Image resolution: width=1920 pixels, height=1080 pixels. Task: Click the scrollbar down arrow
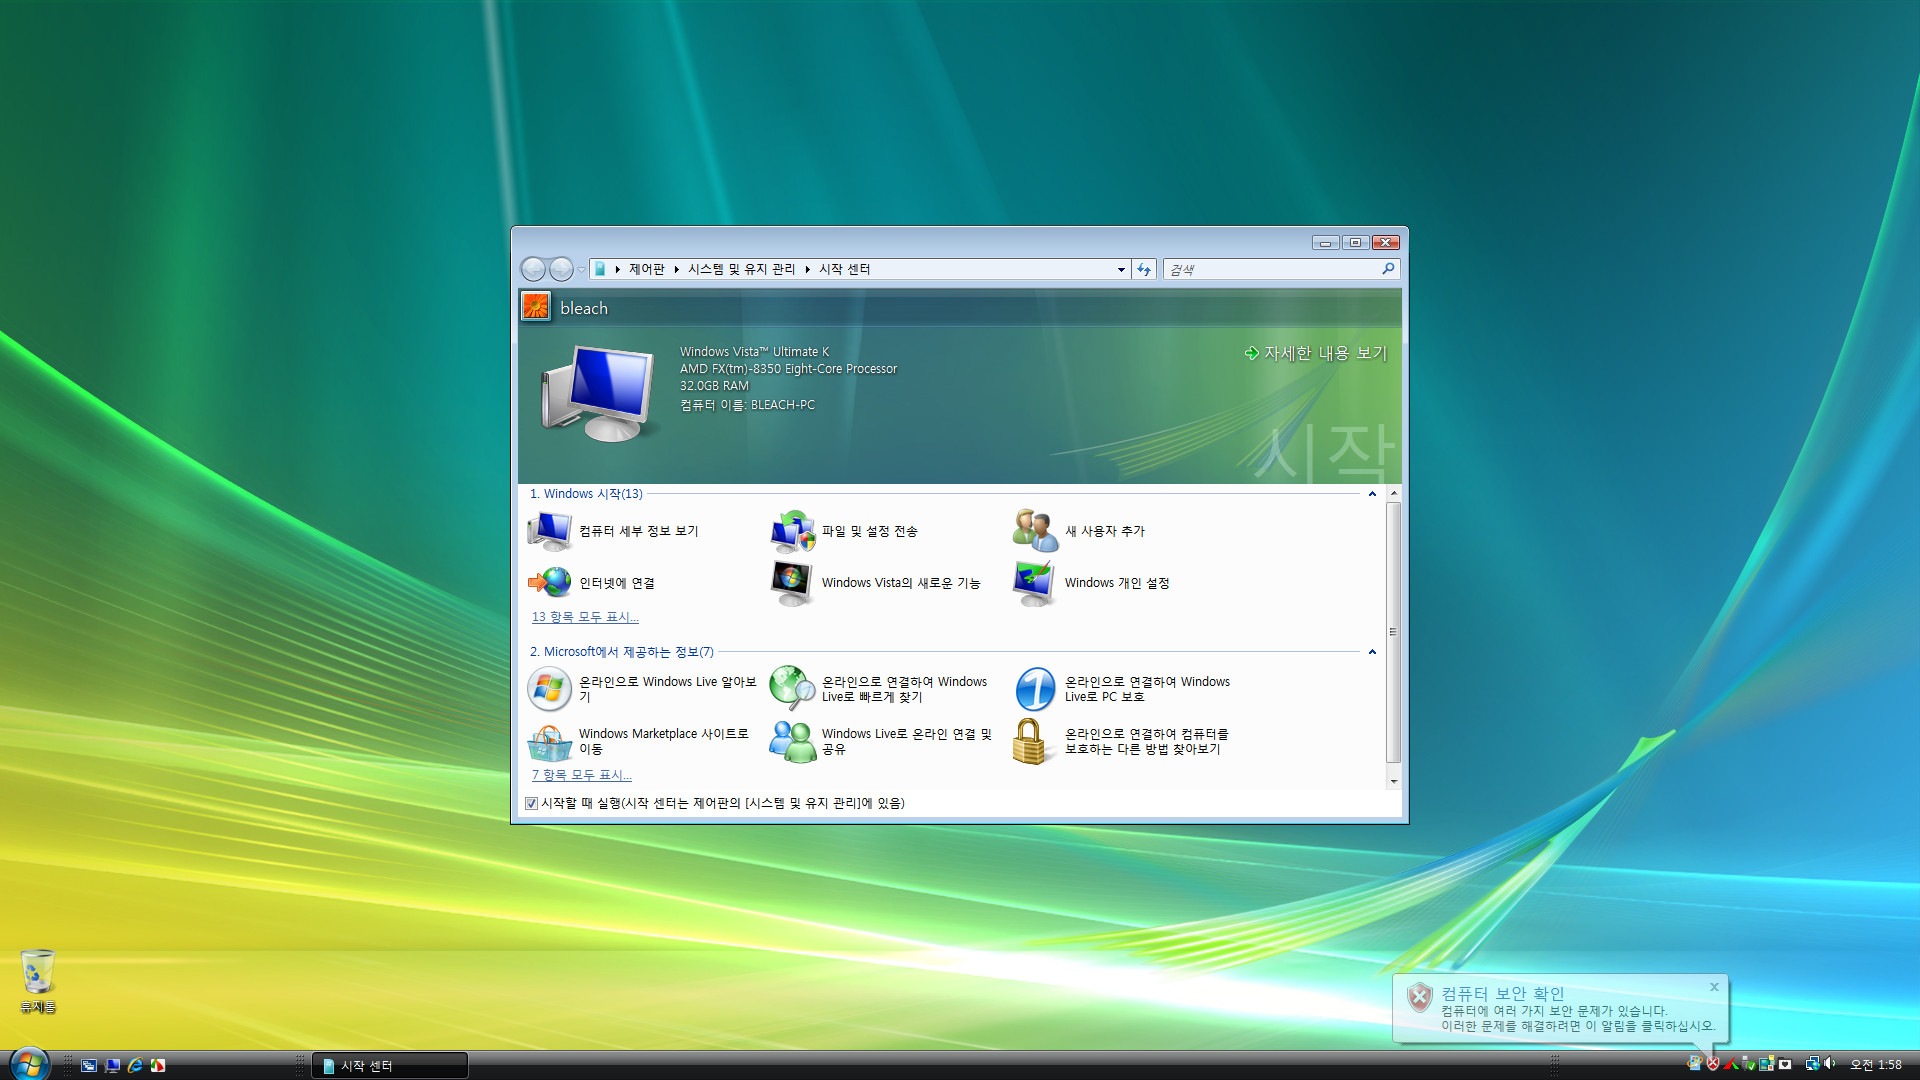tap(1393, 781)
